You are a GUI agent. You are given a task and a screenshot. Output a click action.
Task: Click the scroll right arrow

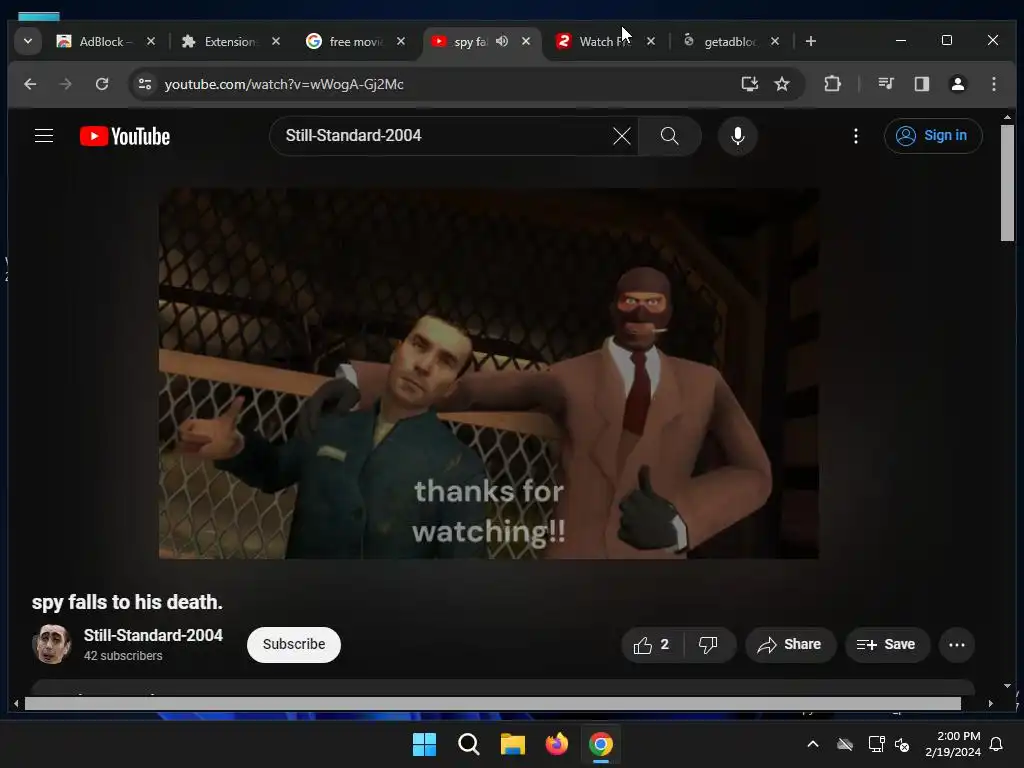(x=991, y=703)
